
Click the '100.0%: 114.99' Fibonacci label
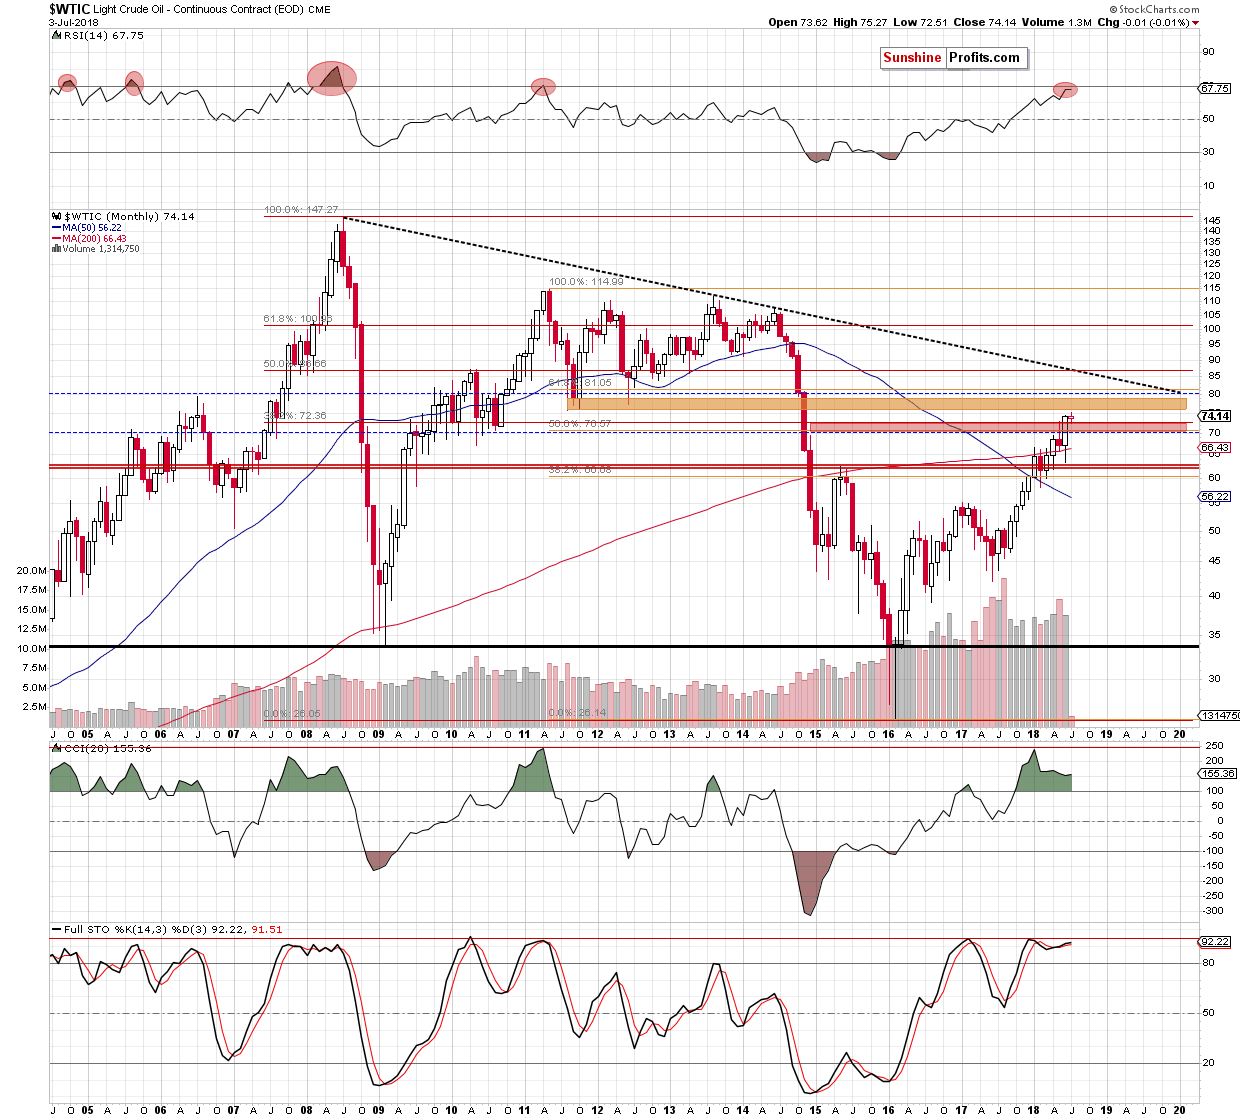586,282
